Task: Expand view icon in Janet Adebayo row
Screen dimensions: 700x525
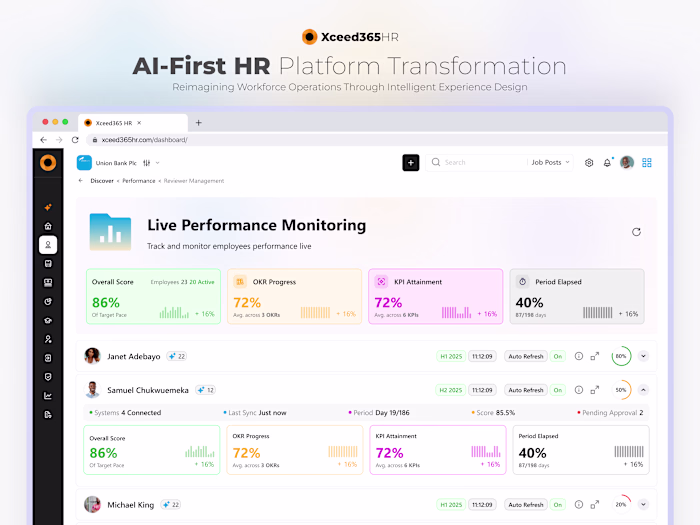Action: (595, 356)
